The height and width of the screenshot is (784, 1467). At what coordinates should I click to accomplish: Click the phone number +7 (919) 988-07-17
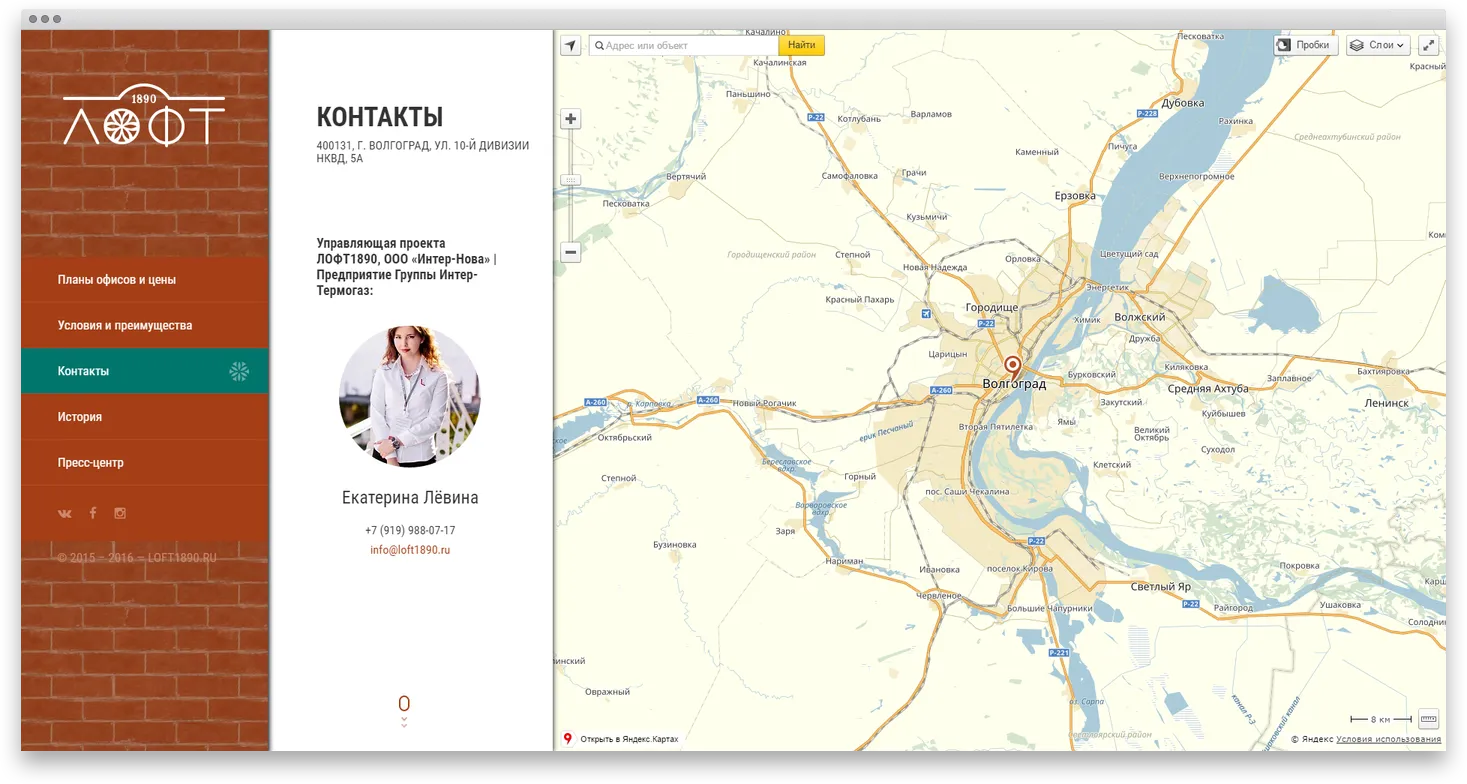tap(410, 530)
